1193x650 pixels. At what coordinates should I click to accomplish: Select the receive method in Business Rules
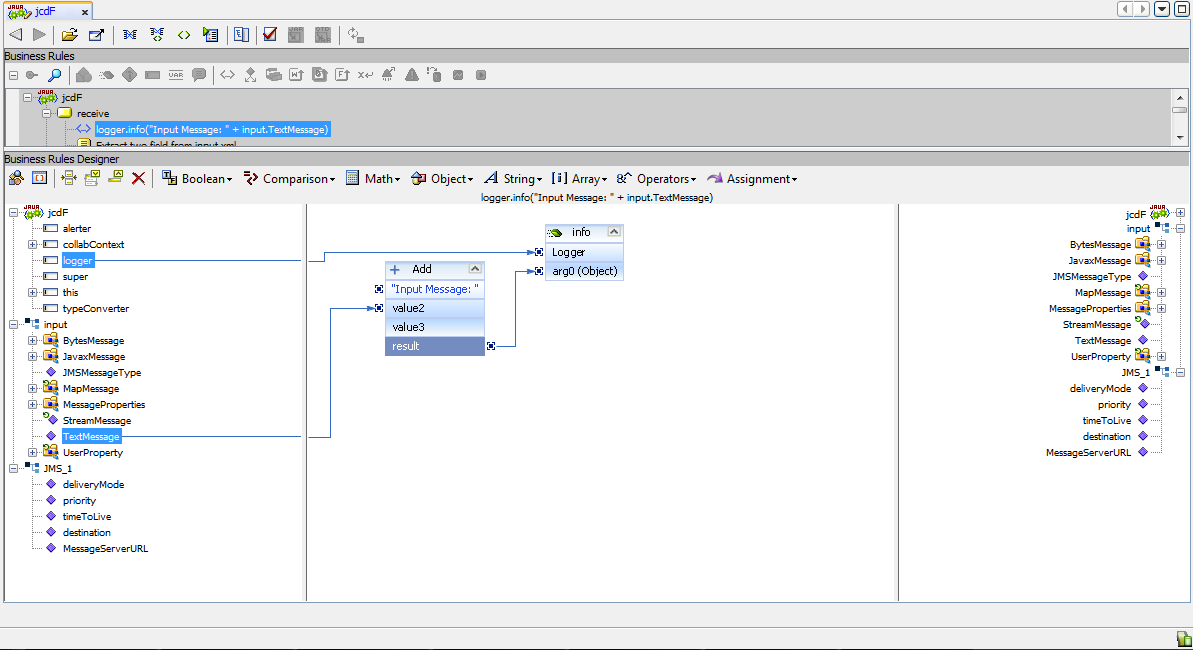click(x=93, y=113)
